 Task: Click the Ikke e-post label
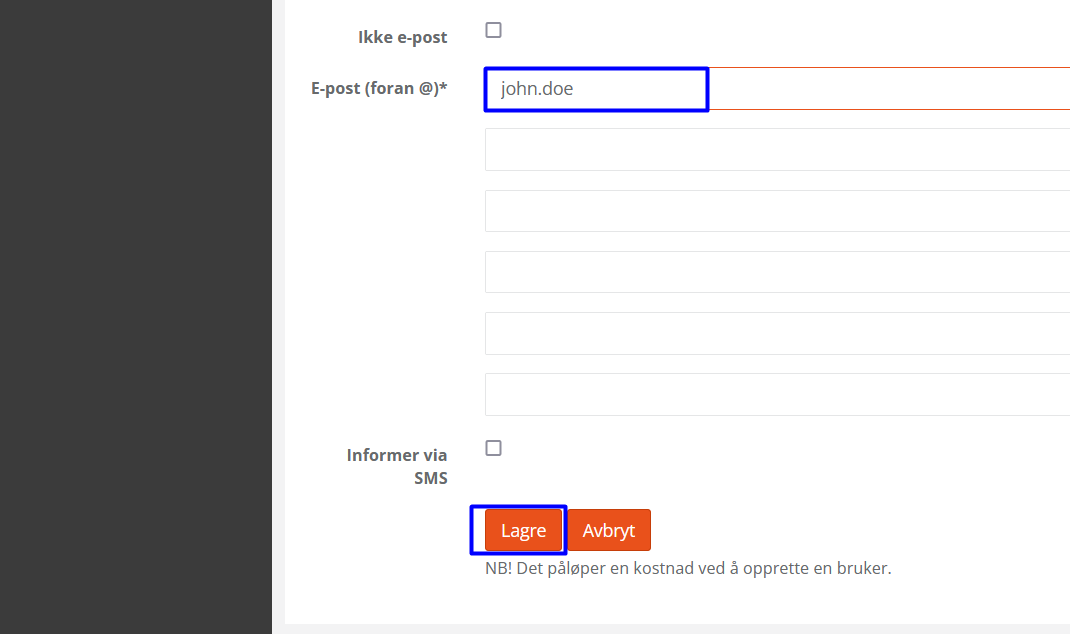pos(403,37)
